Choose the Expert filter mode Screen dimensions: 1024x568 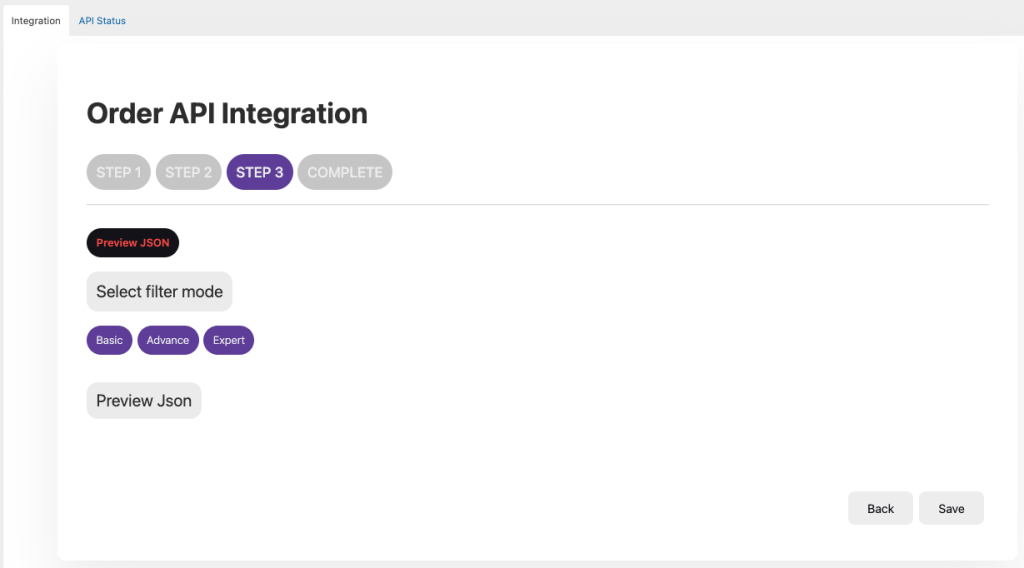point(228,340)
